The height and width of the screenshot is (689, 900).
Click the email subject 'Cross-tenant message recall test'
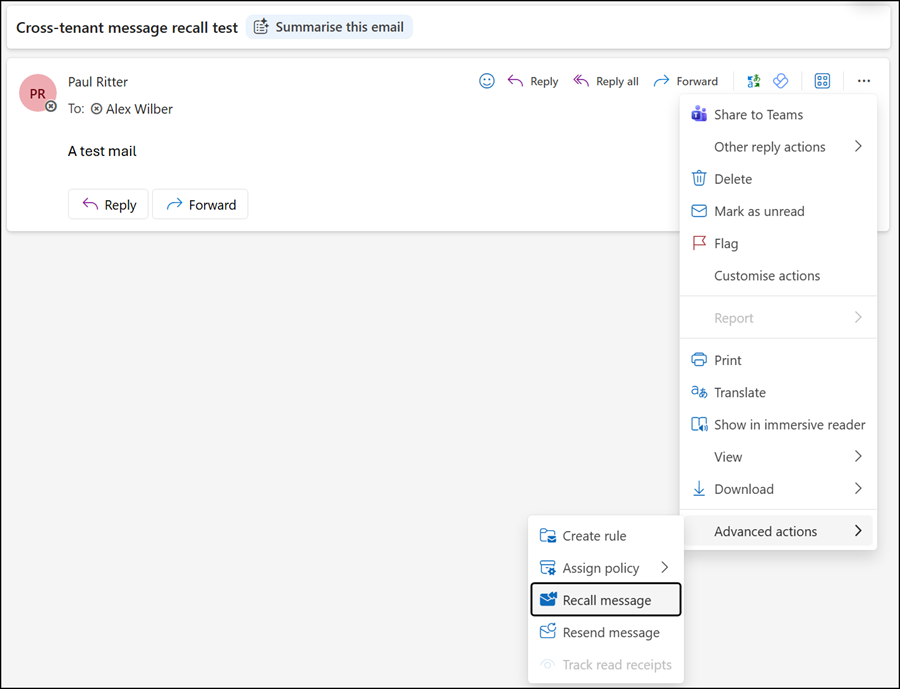coord(127,28)
